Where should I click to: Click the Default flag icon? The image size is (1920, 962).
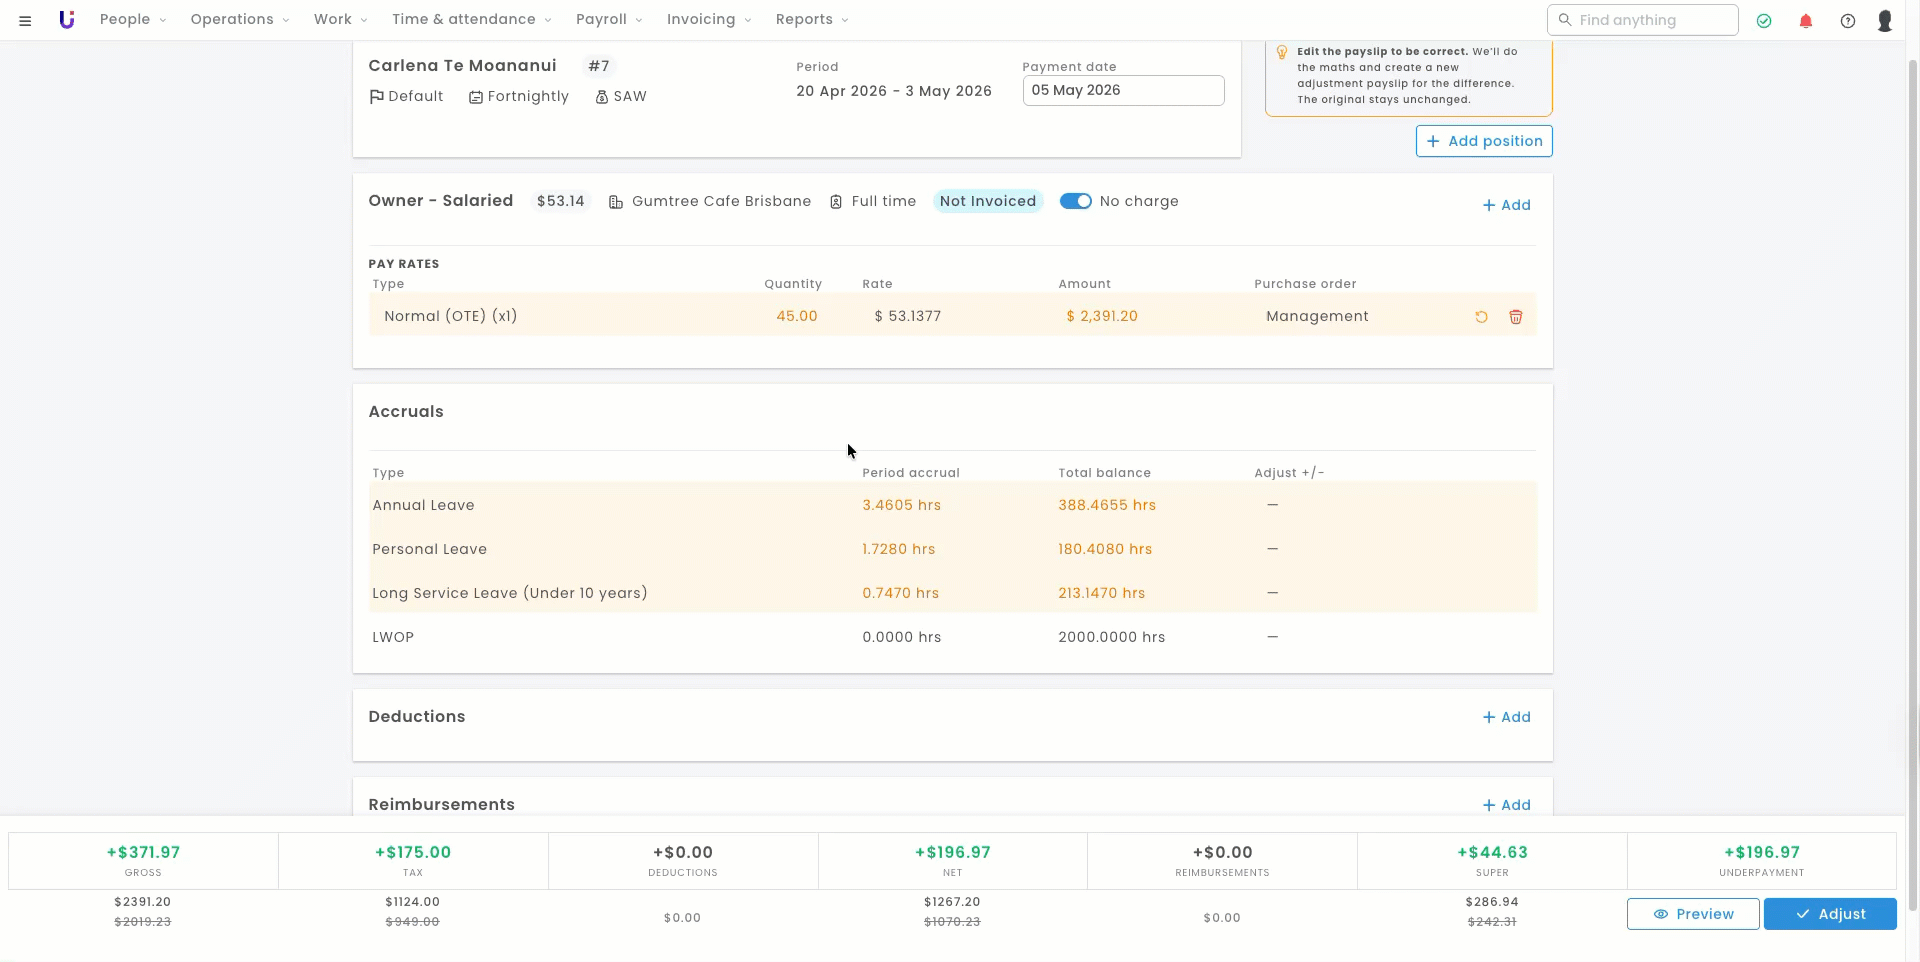[x=377, y=97]
